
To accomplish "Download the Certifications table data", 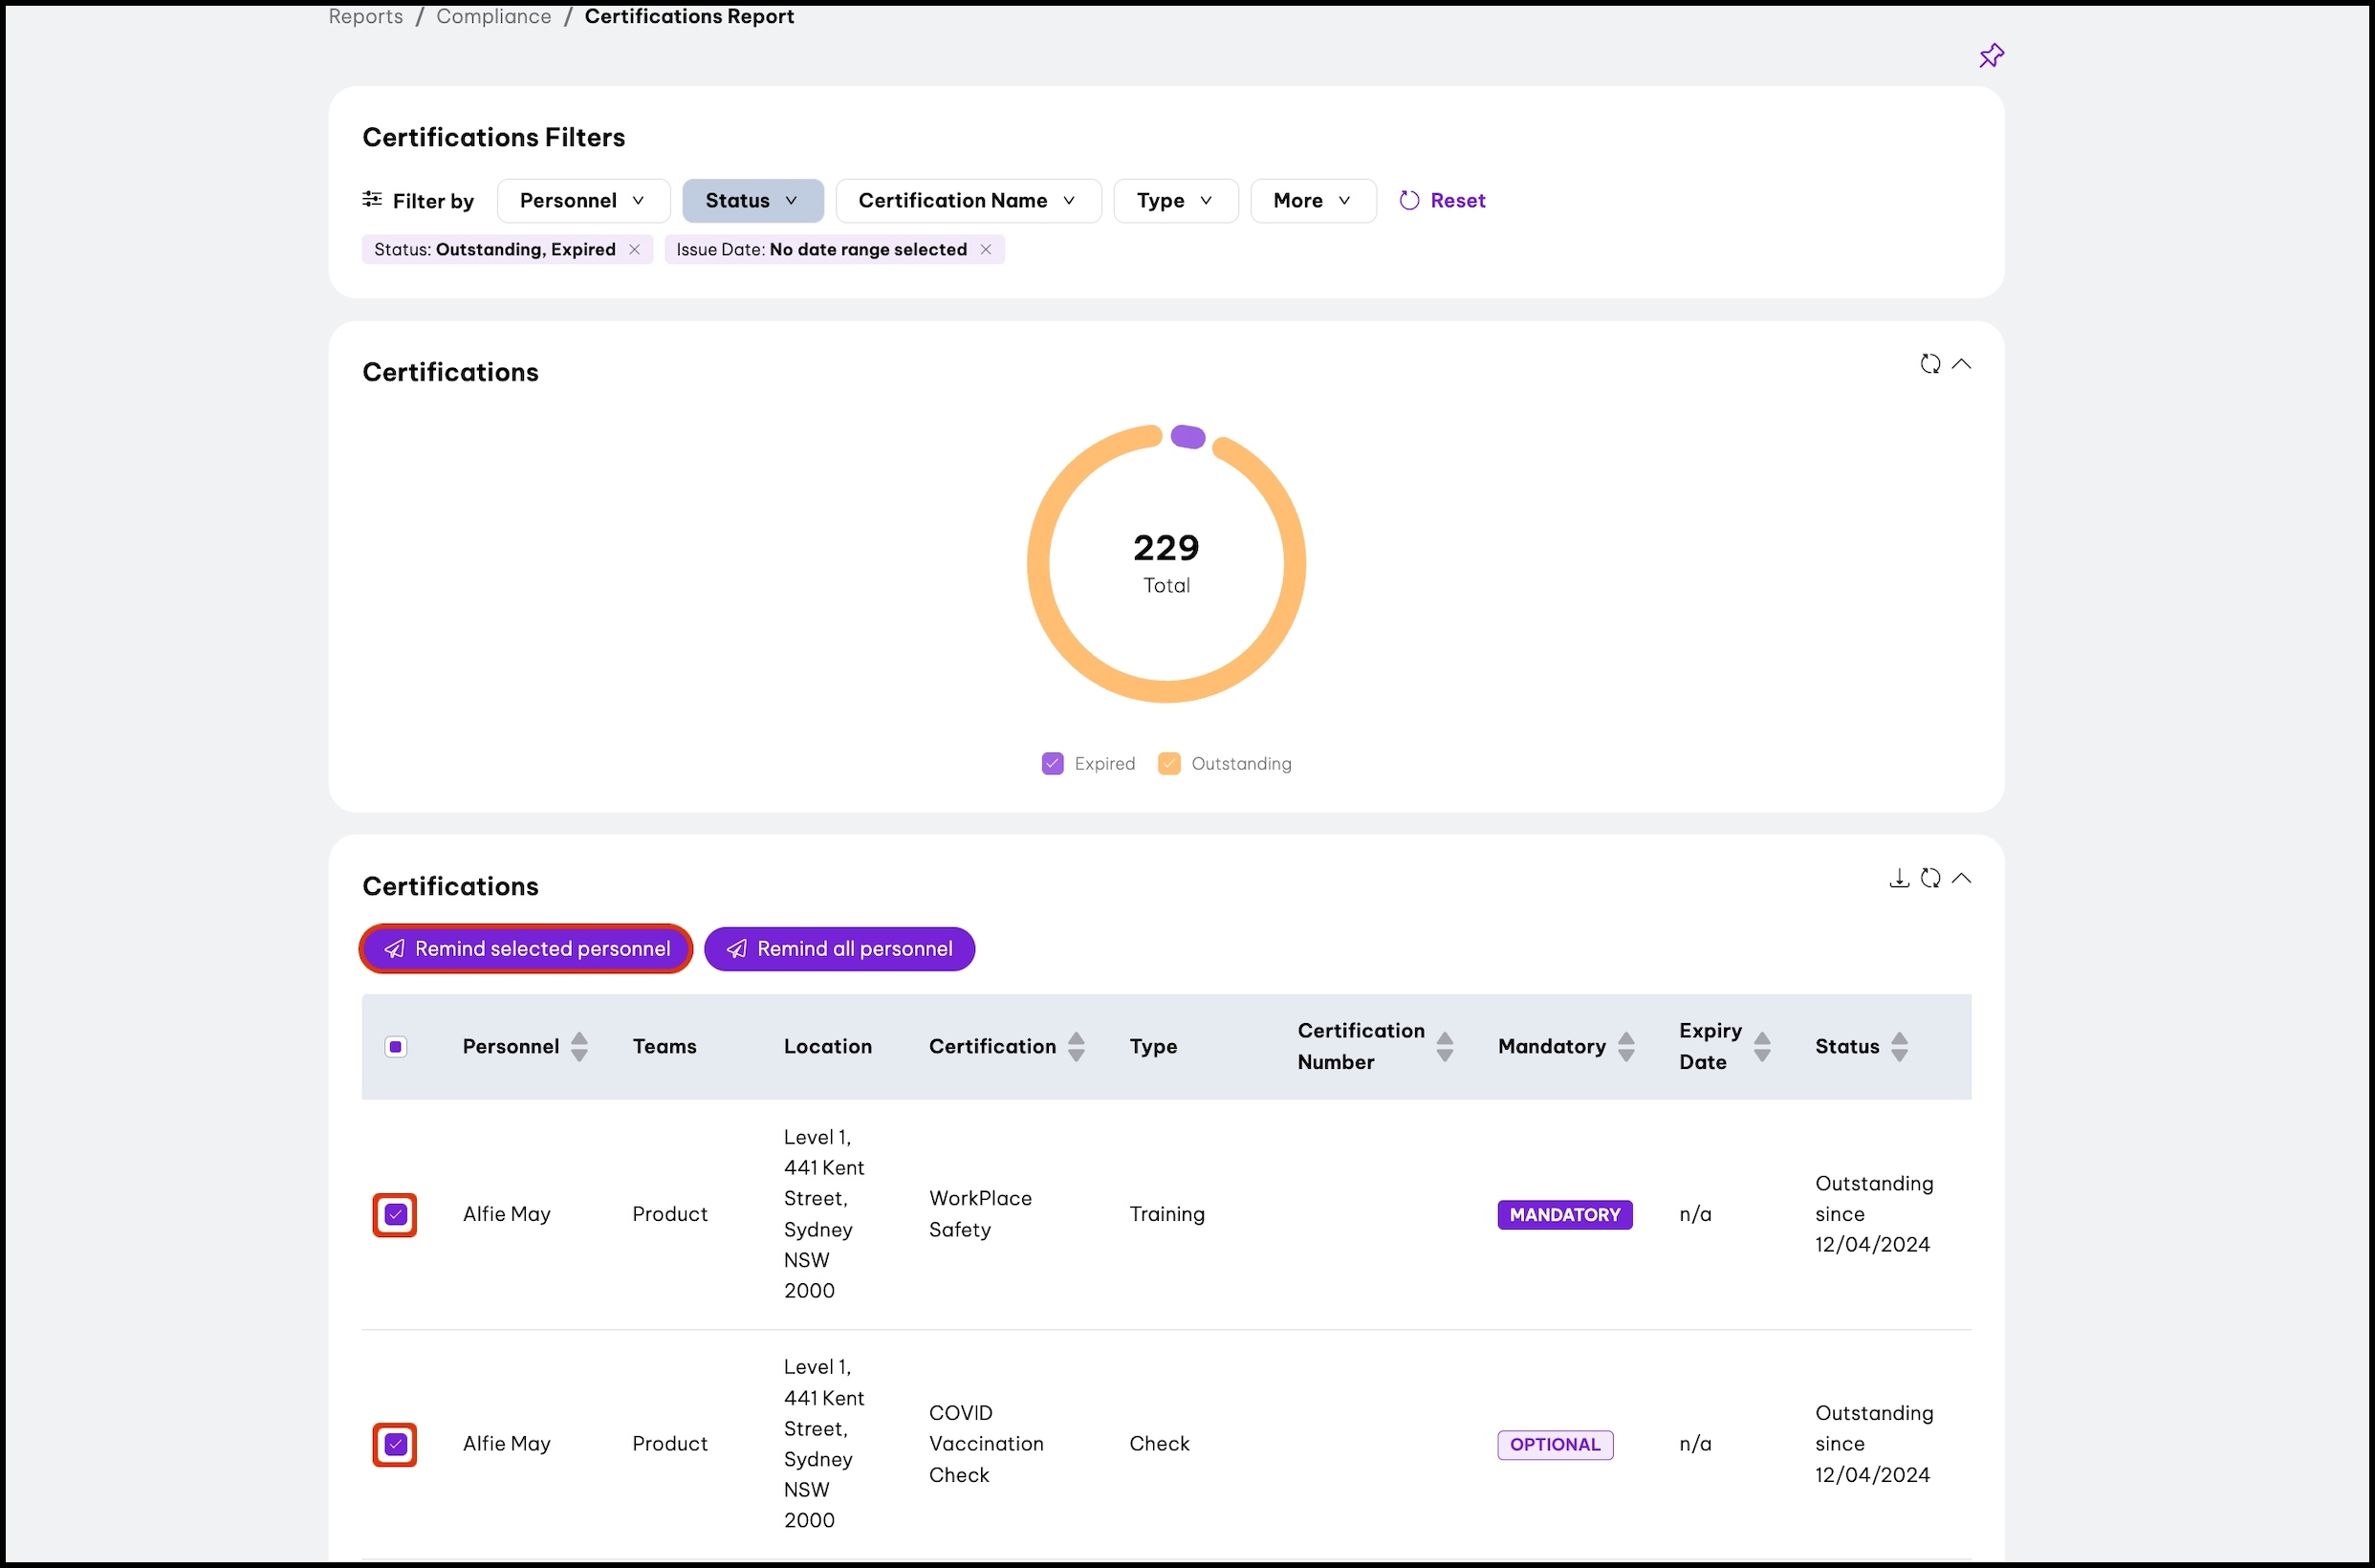I will pos(1899,878).
